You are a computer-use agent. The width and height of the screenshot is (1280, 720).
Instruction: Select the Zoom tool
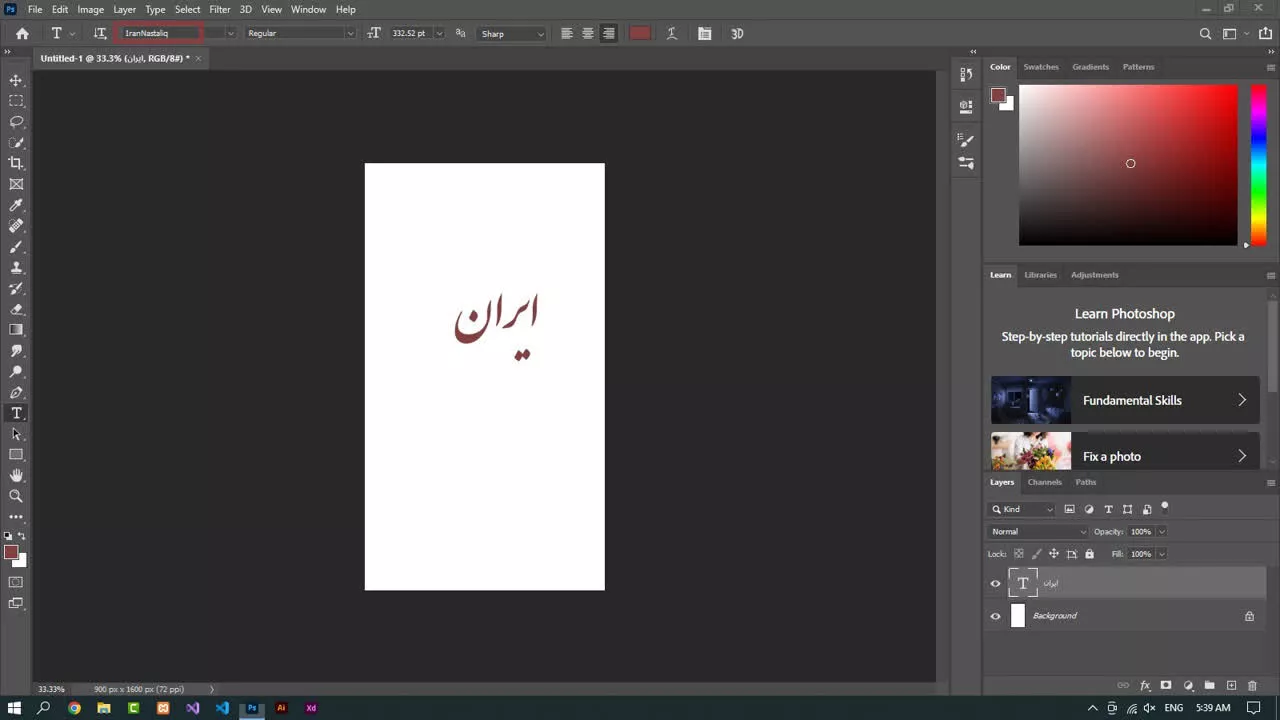16,496
